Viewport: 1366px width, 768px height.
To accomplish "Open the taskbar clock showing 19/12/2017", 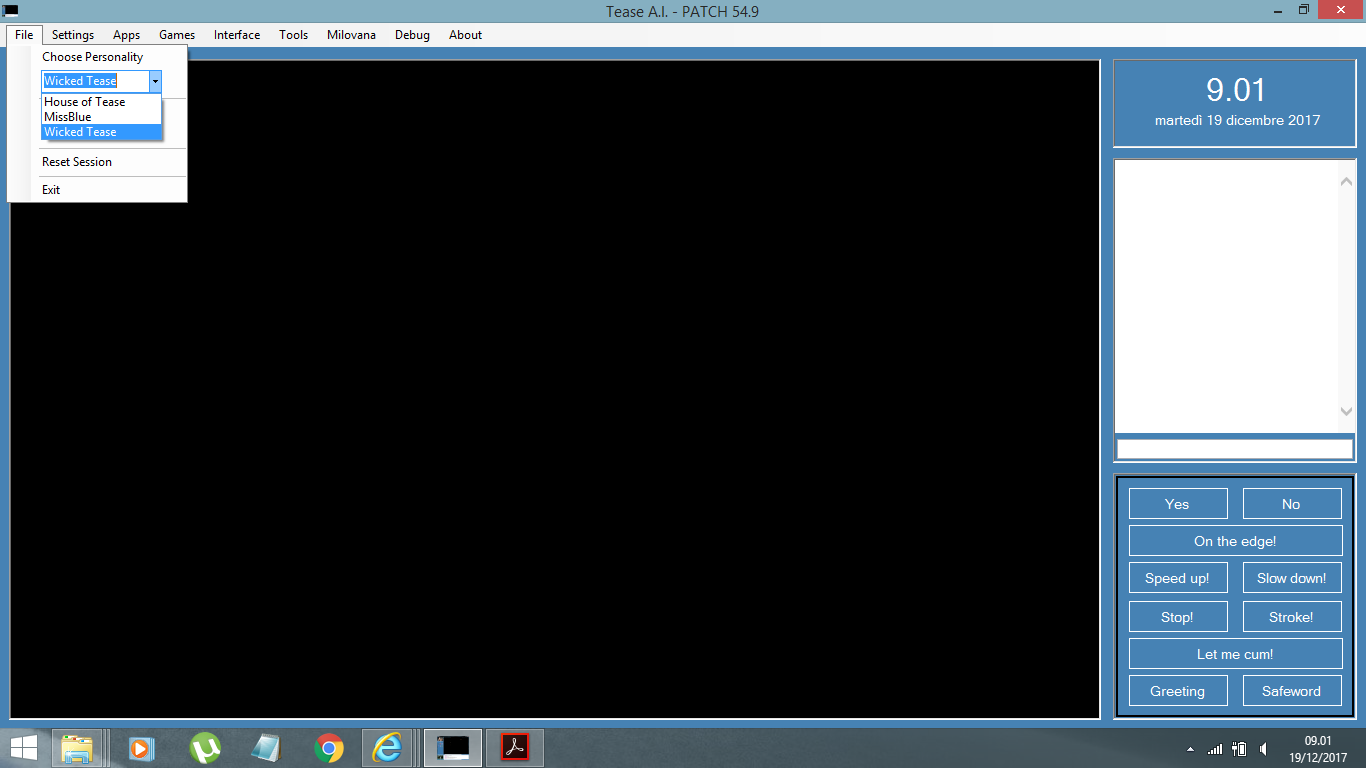I will [x=1318, y=749].
